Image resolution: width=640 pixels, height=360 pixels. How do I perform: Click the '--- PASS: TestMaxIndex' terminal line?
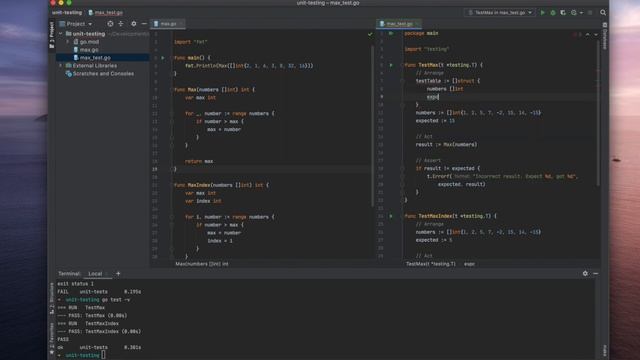tap(99, 331)
